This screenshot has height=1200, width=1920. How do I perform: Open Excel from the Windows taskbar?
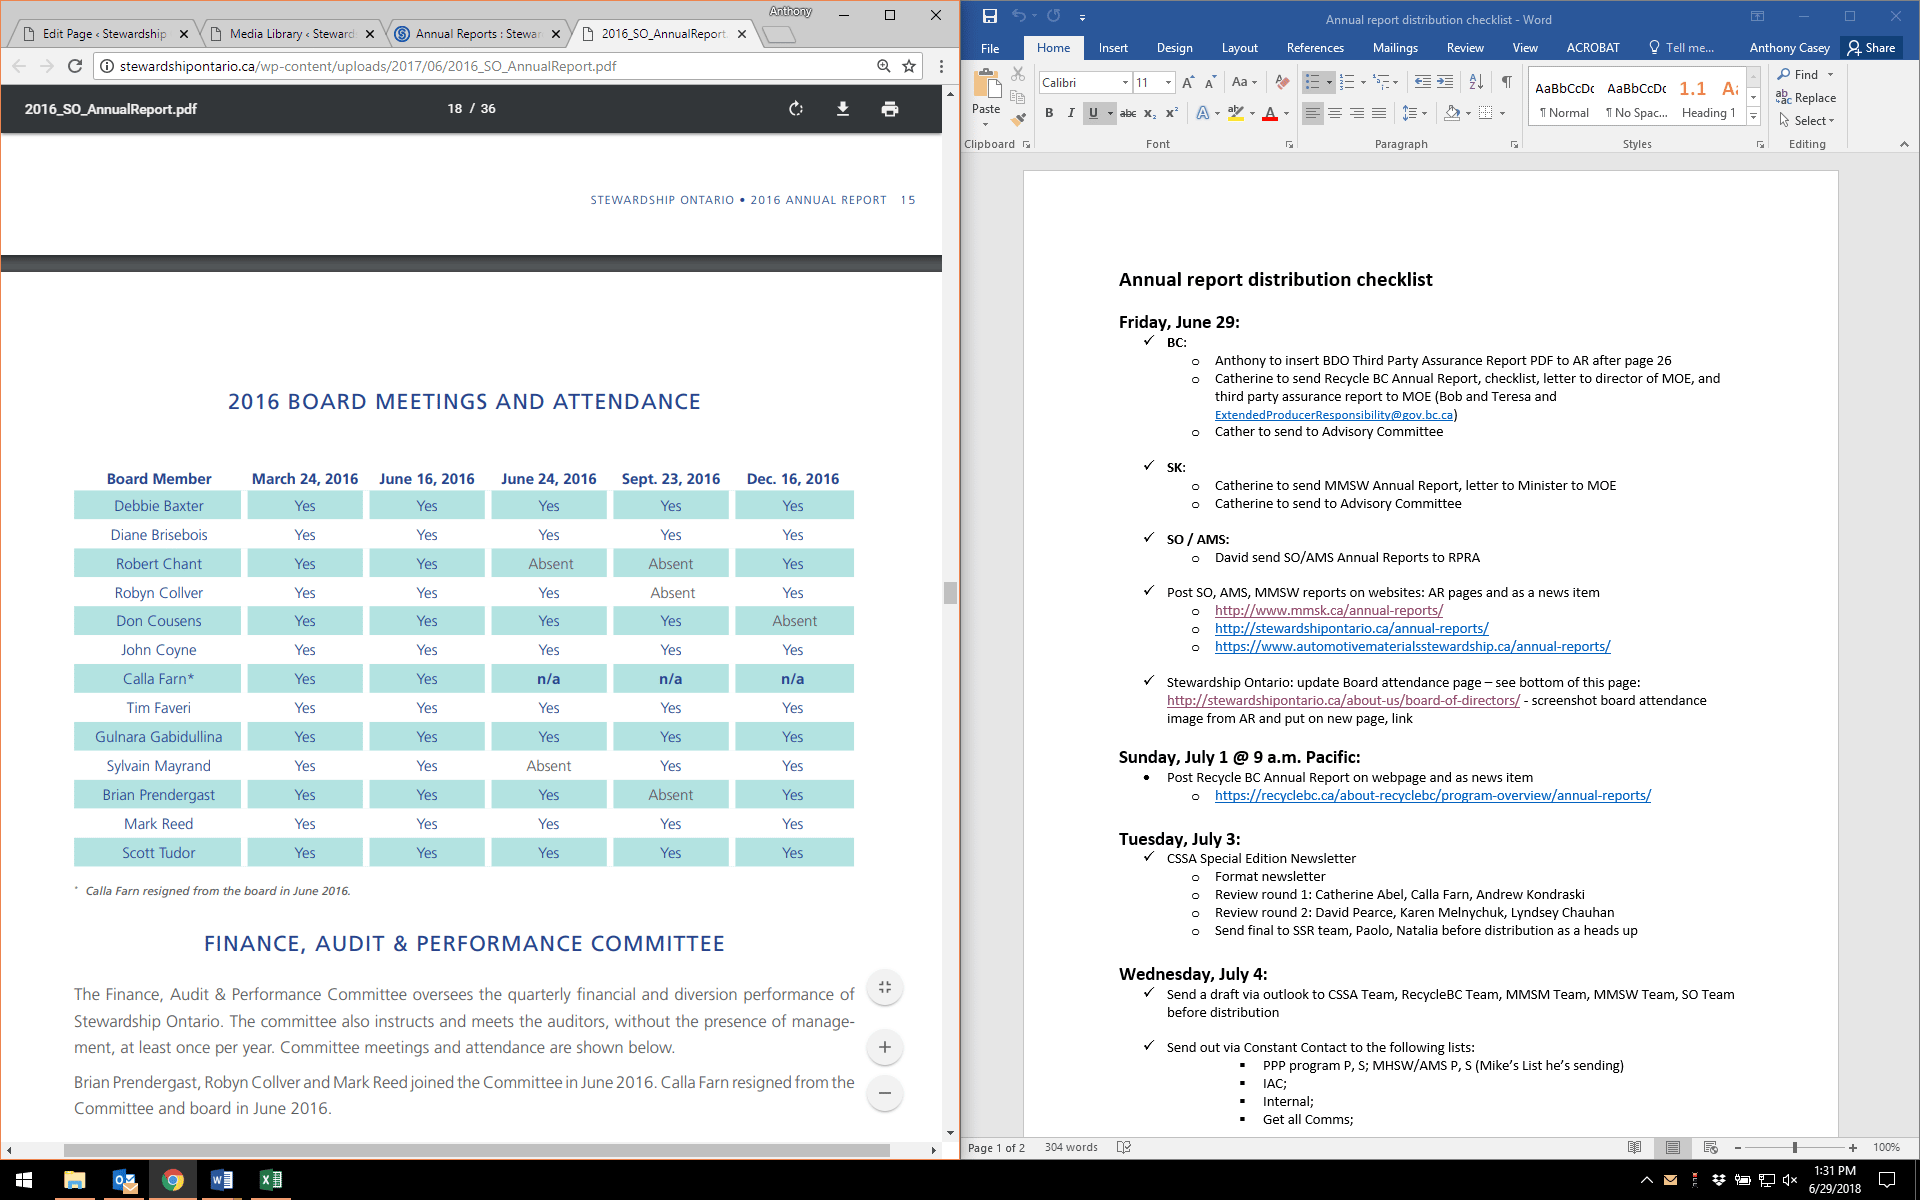pyautogui.click(x=270, y=1180)
